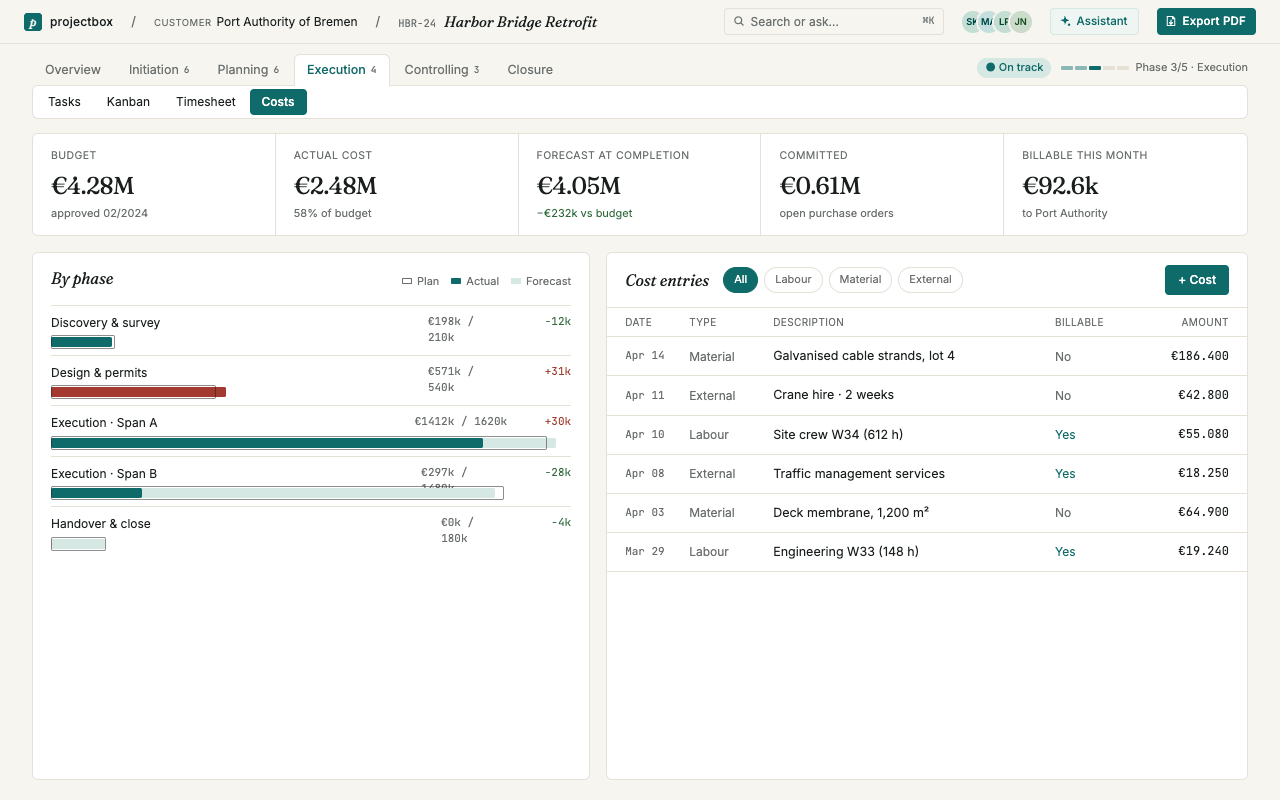Screen dimensions: 1280x800
Task: Open customer Port Authority of Bremen
Action: click(287, 22)
